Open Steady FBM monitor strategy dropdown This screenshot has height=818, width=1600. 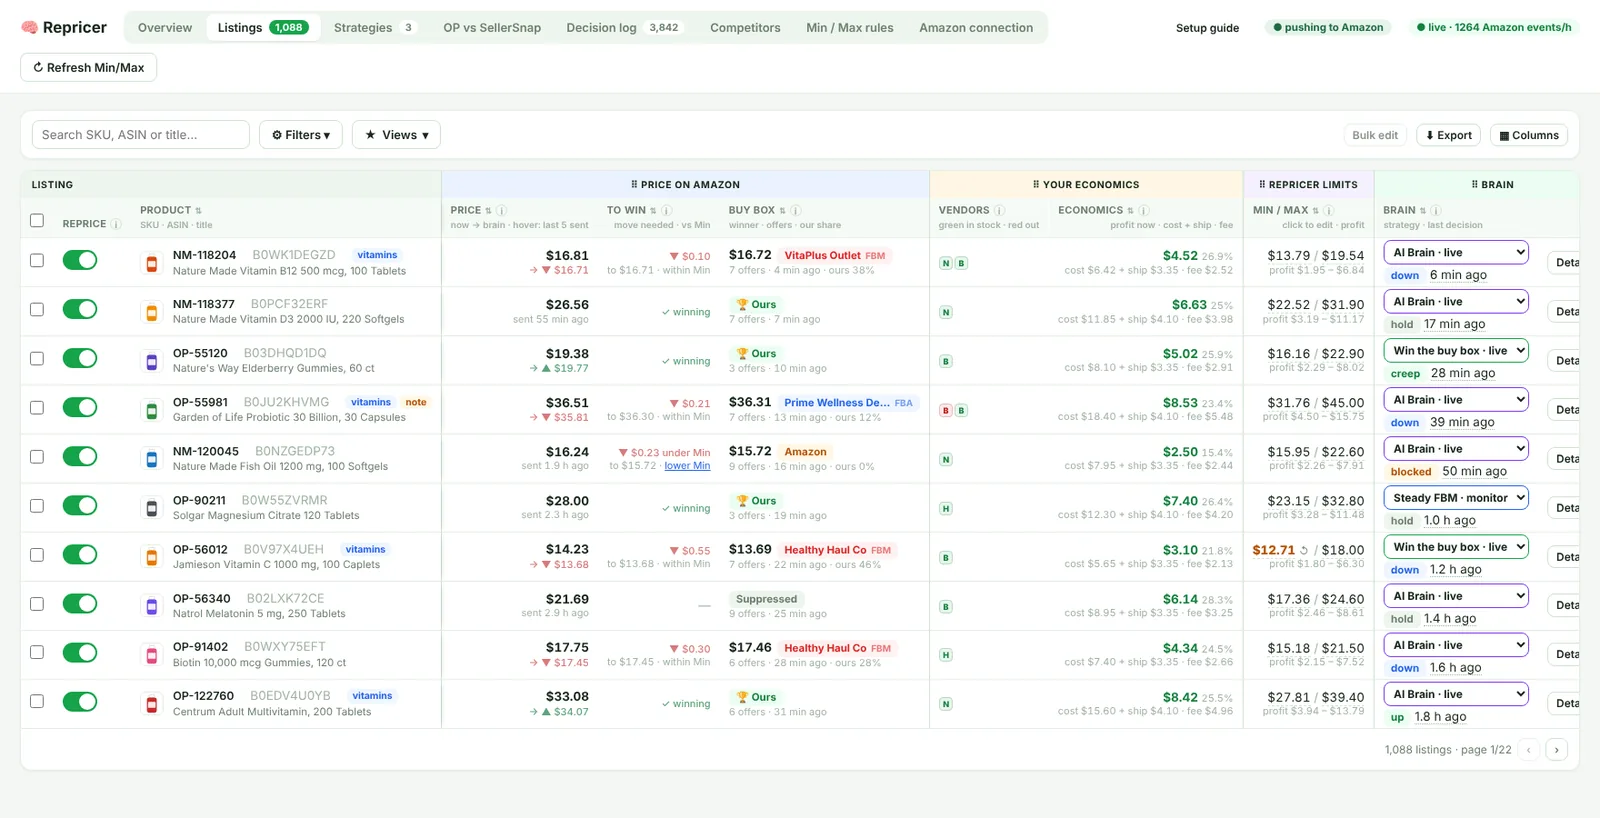click(x=1456, y=498)
